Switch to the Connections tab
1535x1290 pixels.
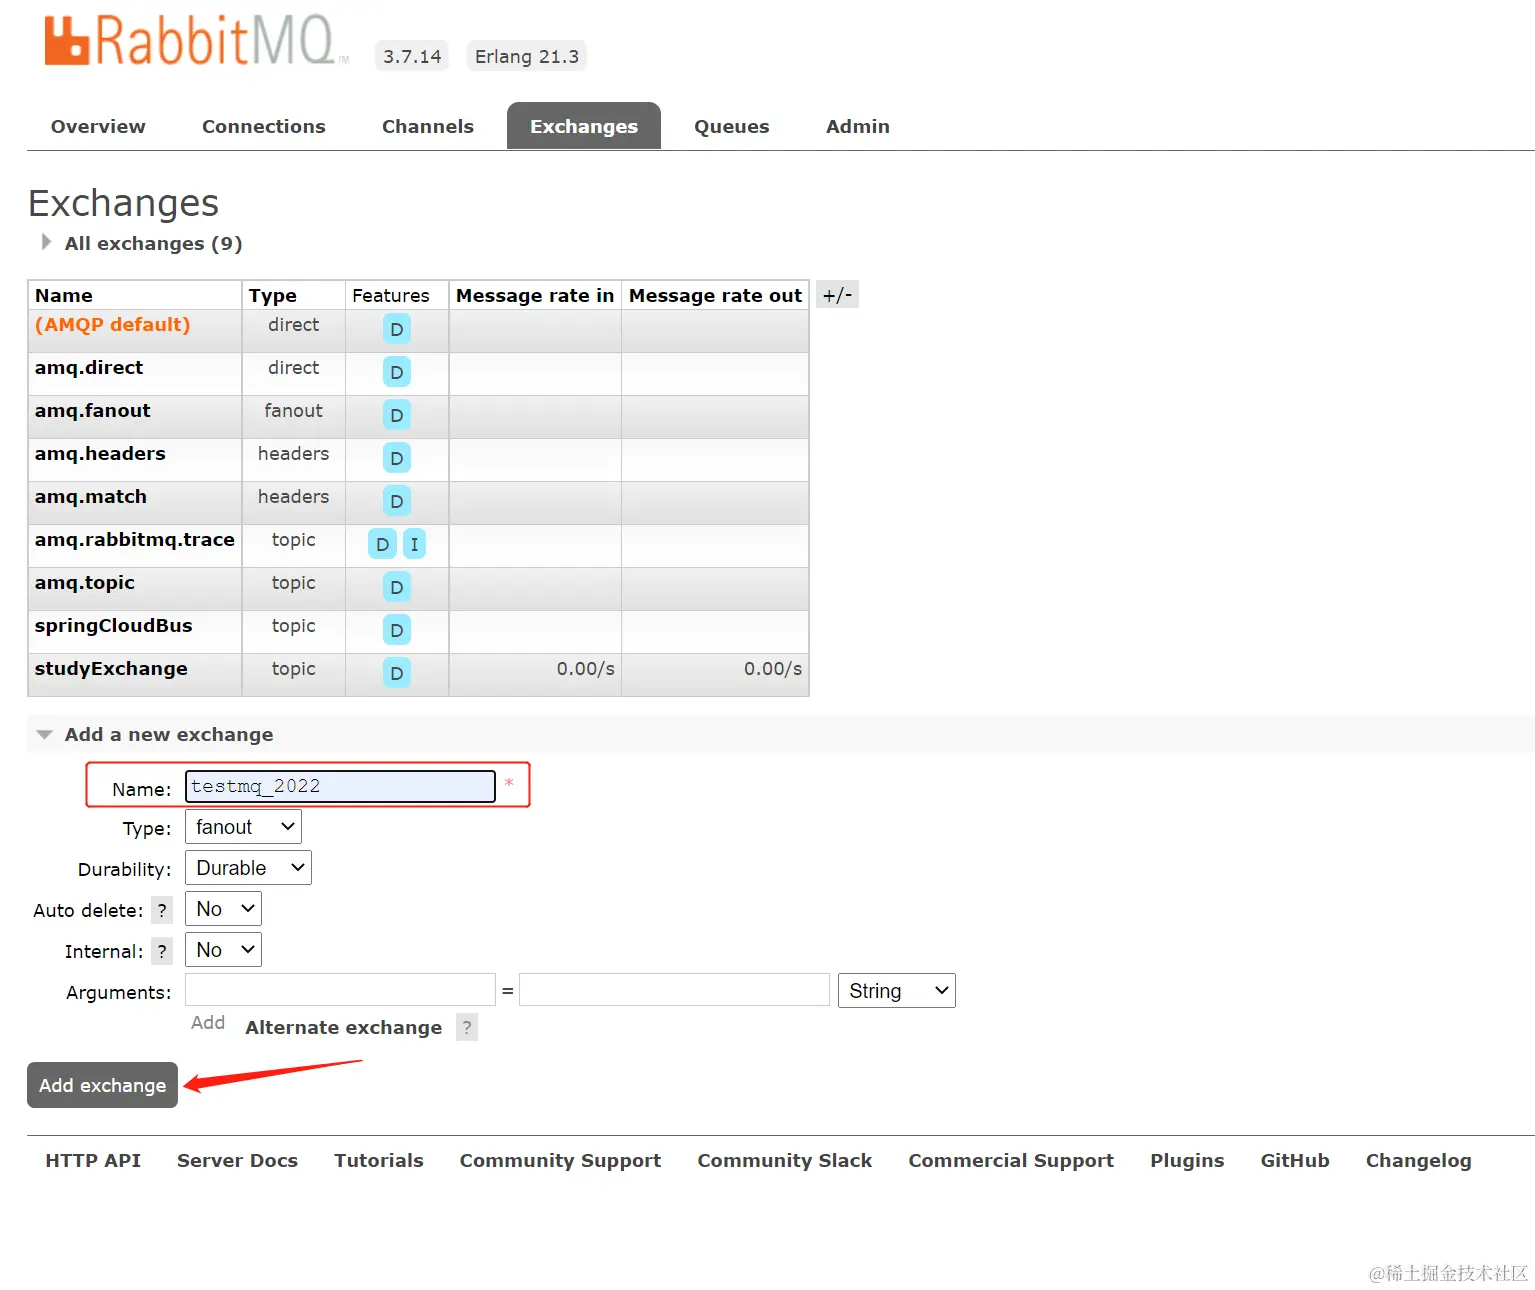(x=264, y=126)
